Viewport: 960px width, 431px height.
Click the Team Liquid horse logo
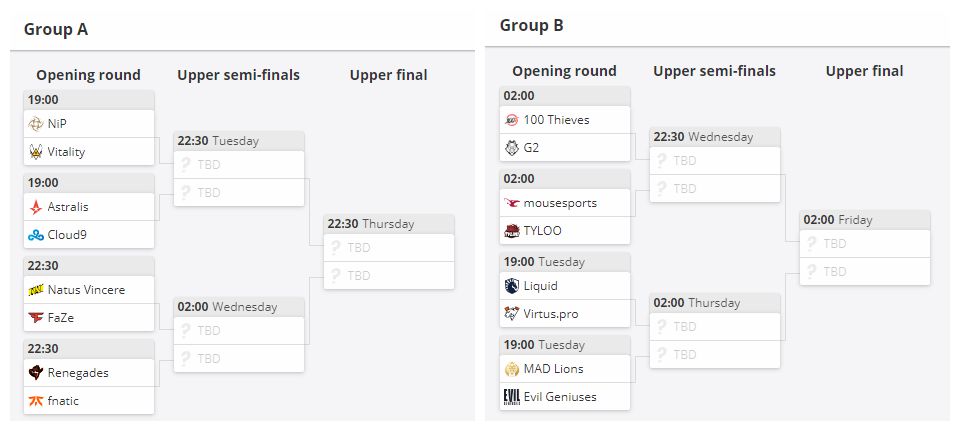pyautogui.click(x=512, y=286)
